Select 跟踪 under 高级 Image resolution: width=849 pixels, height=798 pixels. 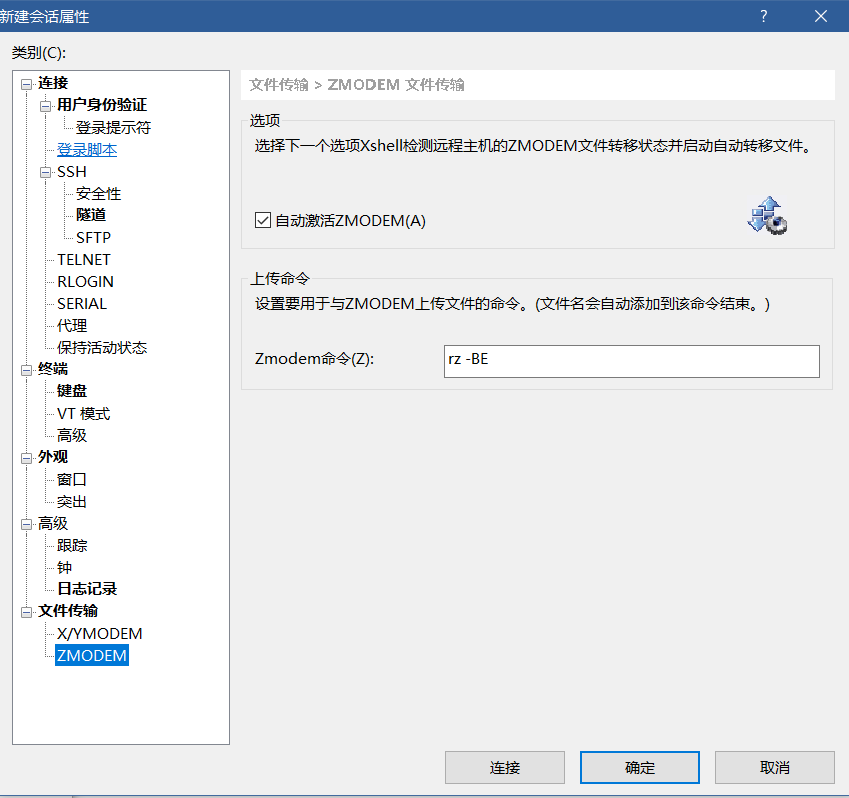pos(71,545)
